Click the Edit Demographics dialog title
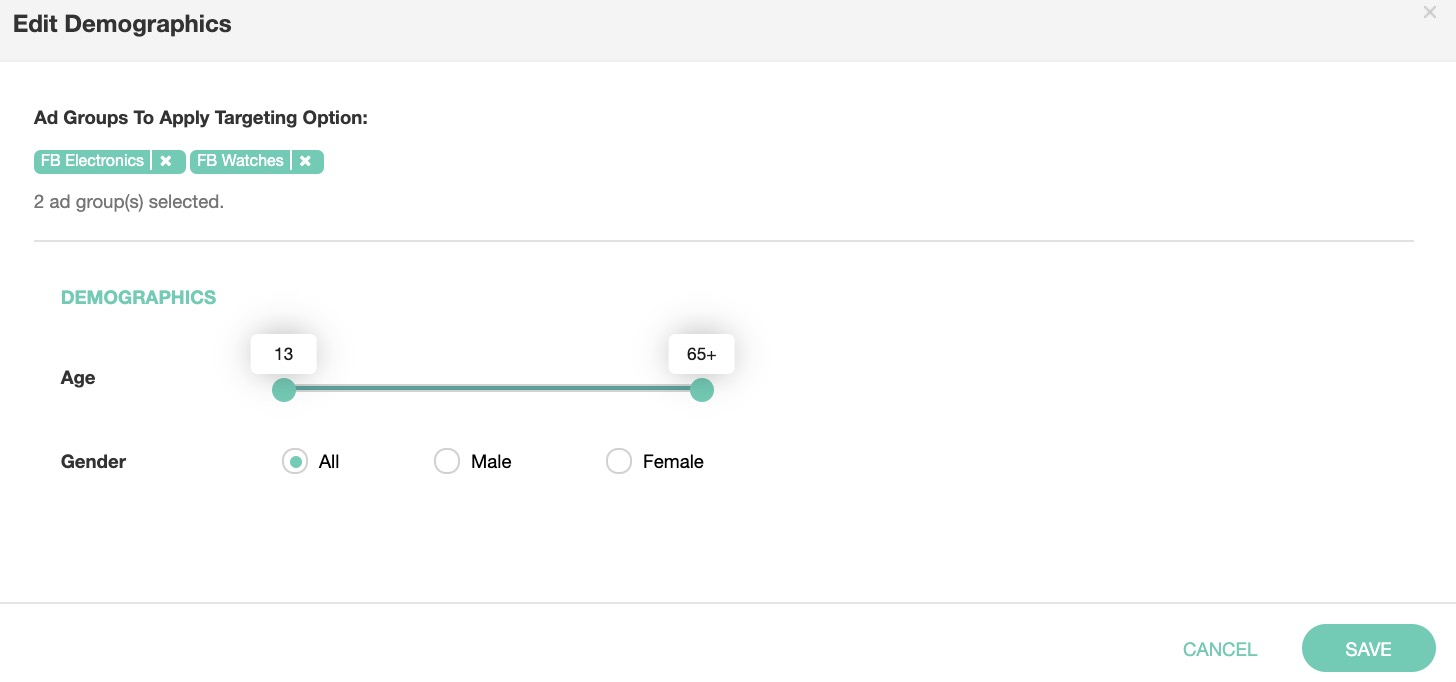The height and width of the screenshot is (682, 1456). 122,25
